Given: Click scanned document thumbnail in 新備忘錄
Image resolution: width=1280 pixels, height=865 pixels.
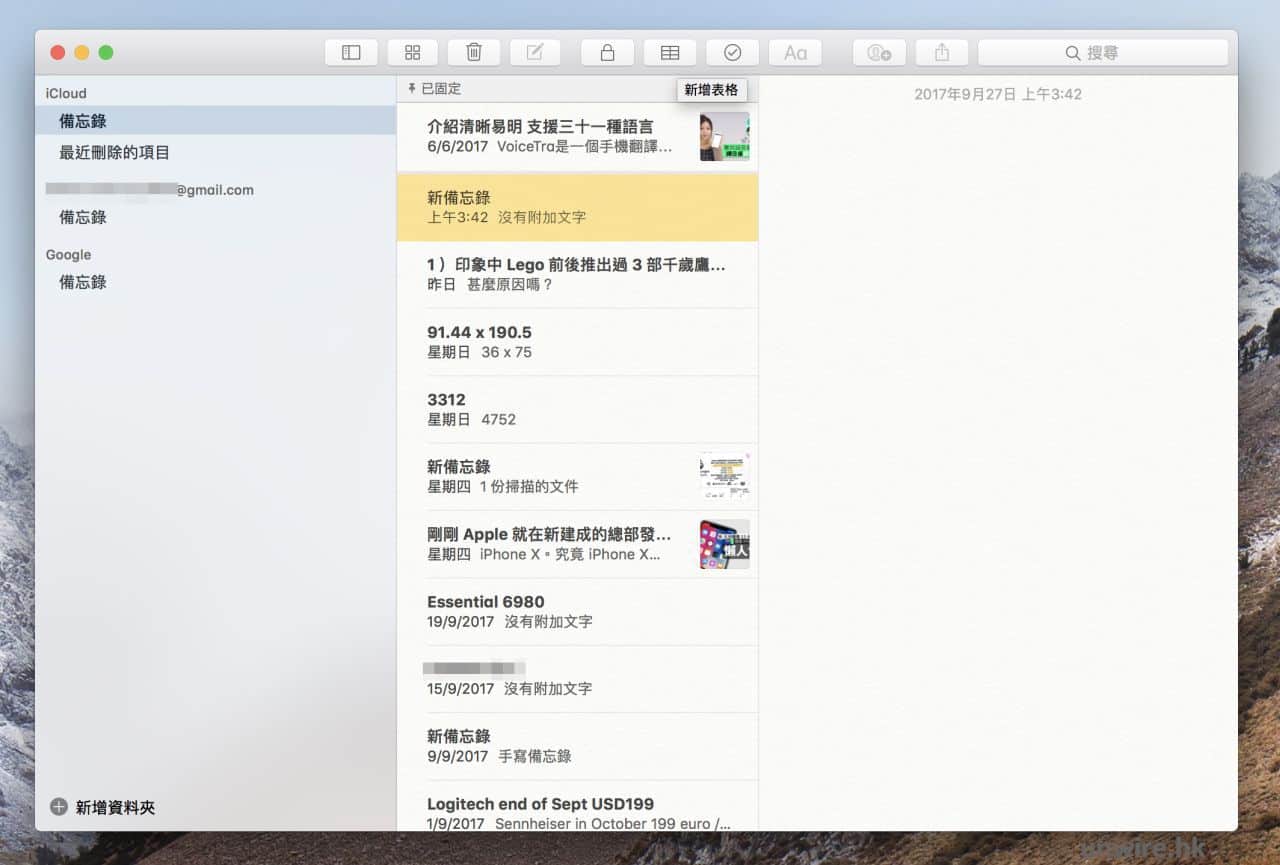Looking at the screenshot, I should [x=724, y=476].
